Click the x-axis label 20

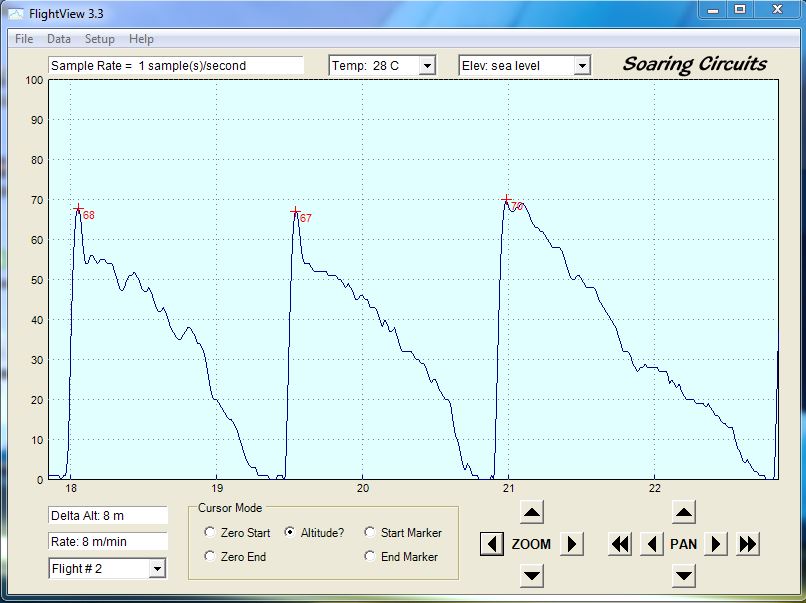(363, 488)
